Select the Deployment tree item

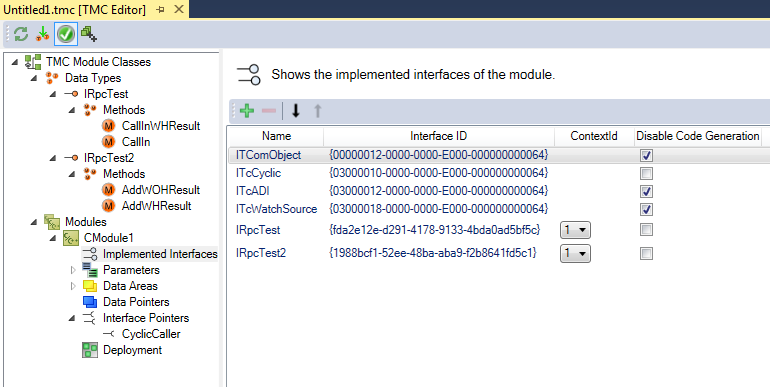(132, 350)
